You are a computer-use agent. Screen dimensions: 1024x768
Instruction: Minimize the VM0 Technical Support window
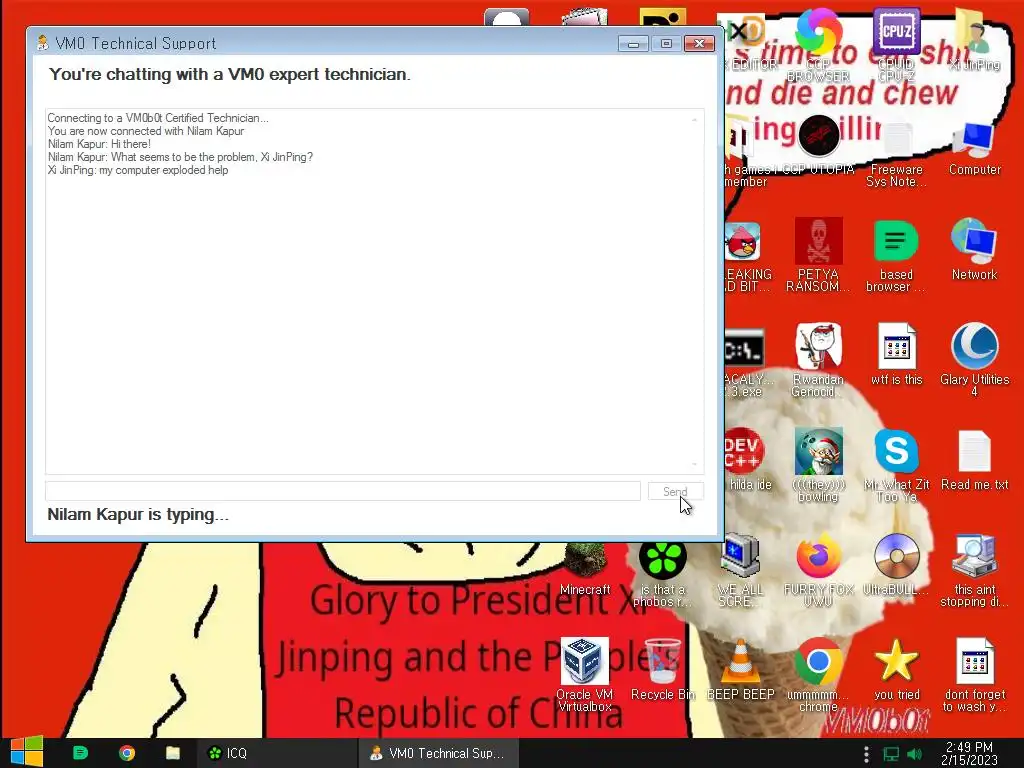[x=633, y=44]
